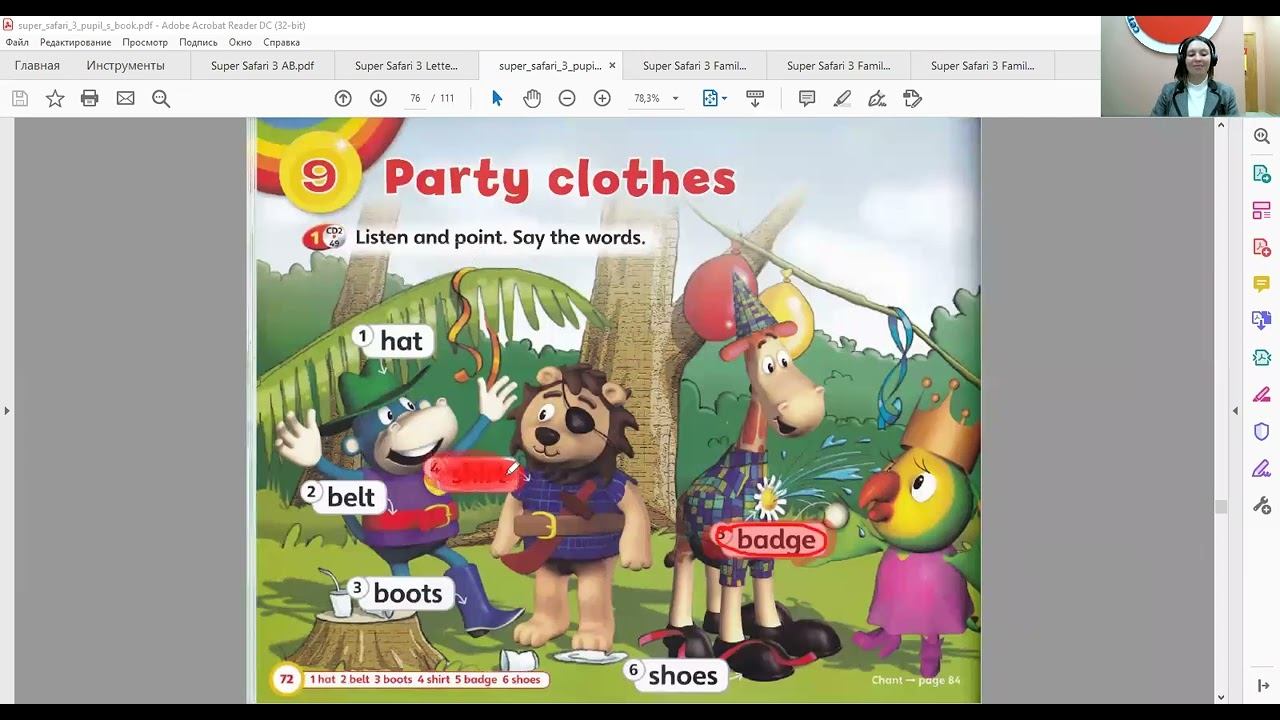Open the Find text magnifier icon
This screenshot has width=1280, height=720.
coord(160,98)
